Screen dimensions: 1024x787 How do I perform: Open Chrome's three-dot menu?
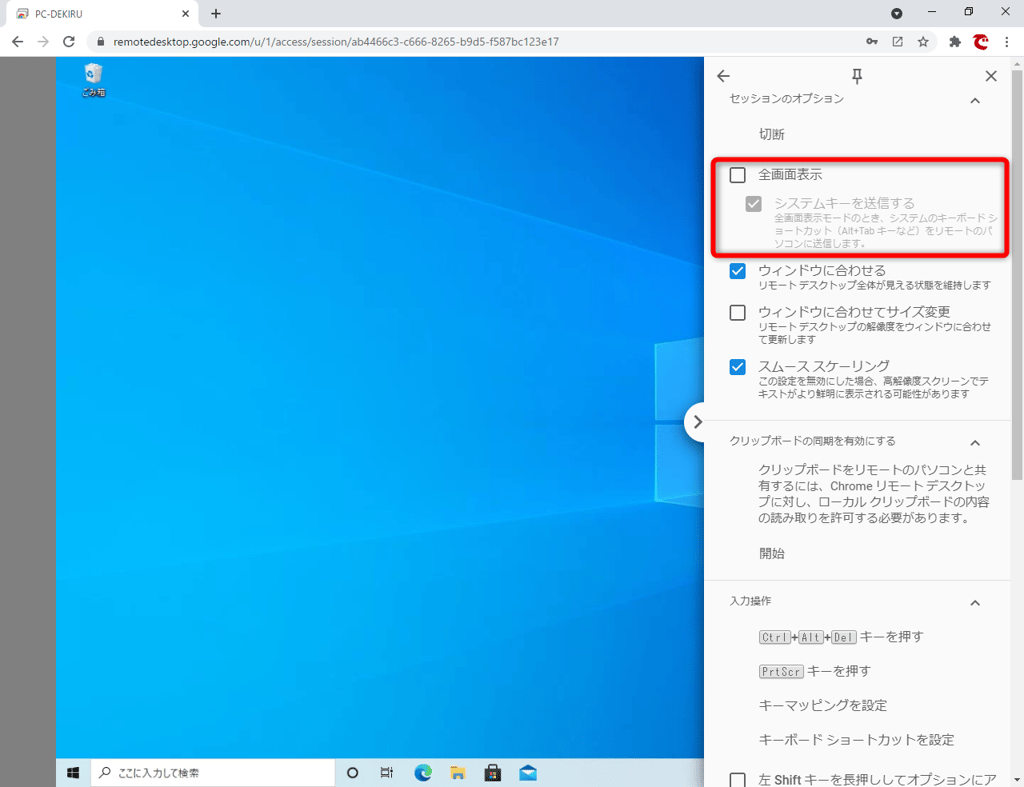tap(1005, 42)
